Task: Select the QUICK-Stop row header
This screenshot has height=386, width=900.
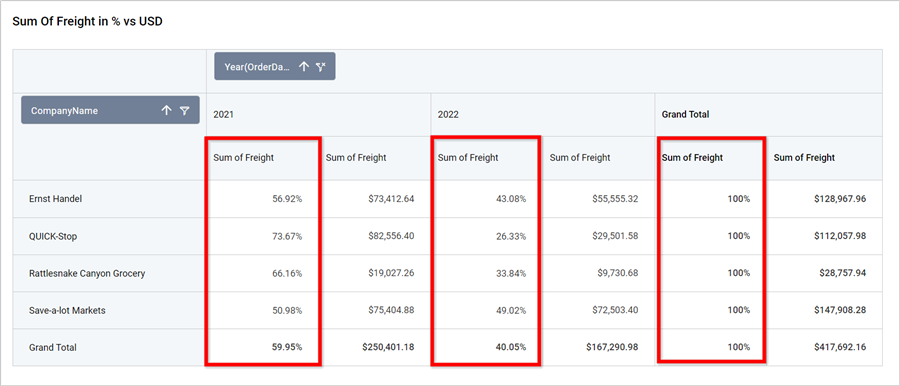Action: click(53, 236)
